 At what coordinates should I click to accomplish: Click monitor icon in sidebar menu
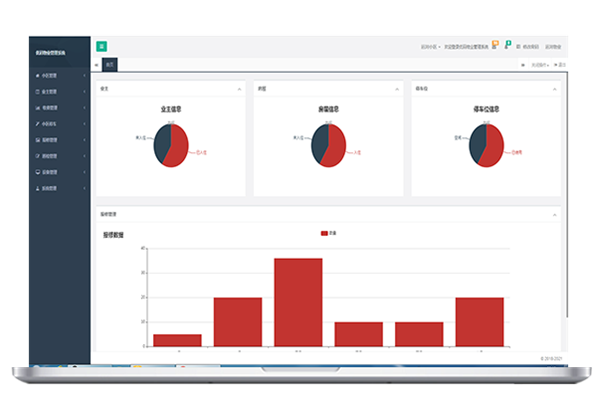38,172
